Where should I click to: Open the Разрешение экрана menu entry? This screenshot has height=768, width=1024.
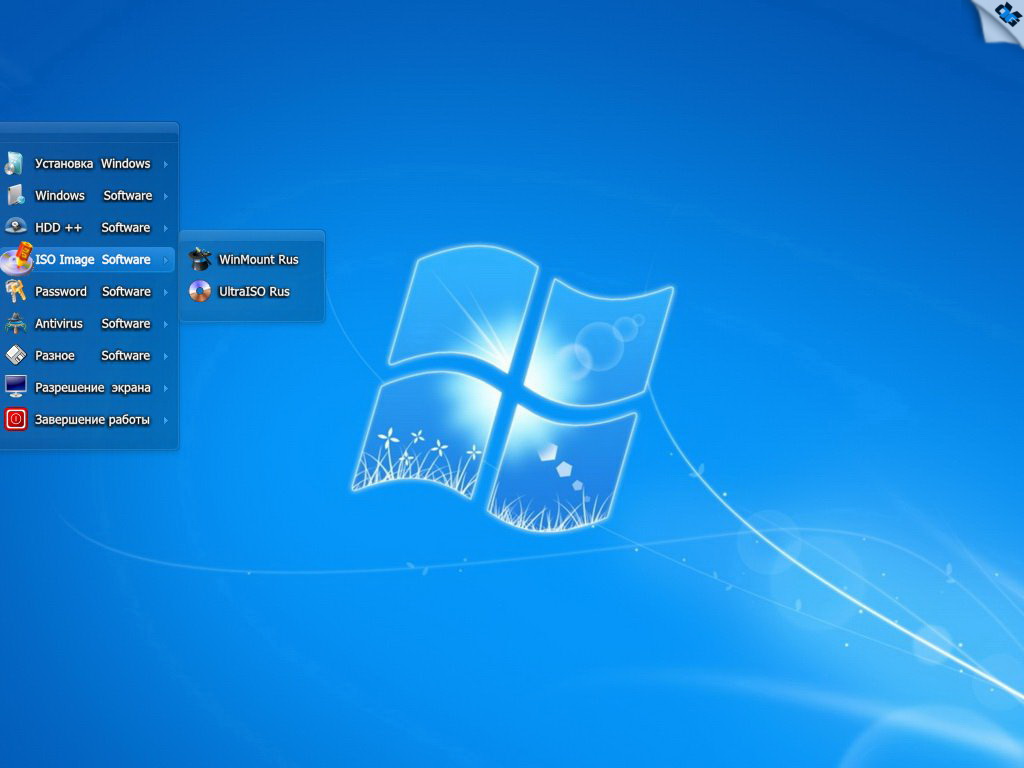point(88,387)
